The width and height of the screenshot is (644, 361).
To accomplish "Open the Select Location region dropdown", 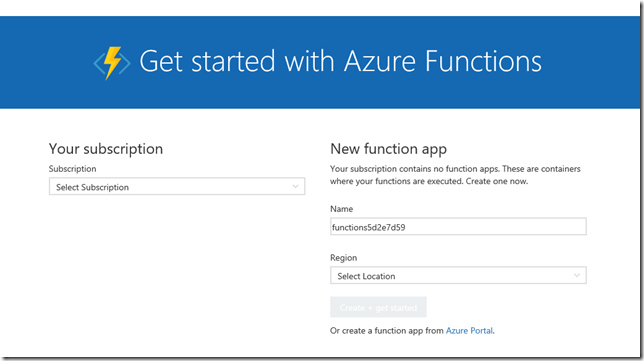I will (458, 276).
